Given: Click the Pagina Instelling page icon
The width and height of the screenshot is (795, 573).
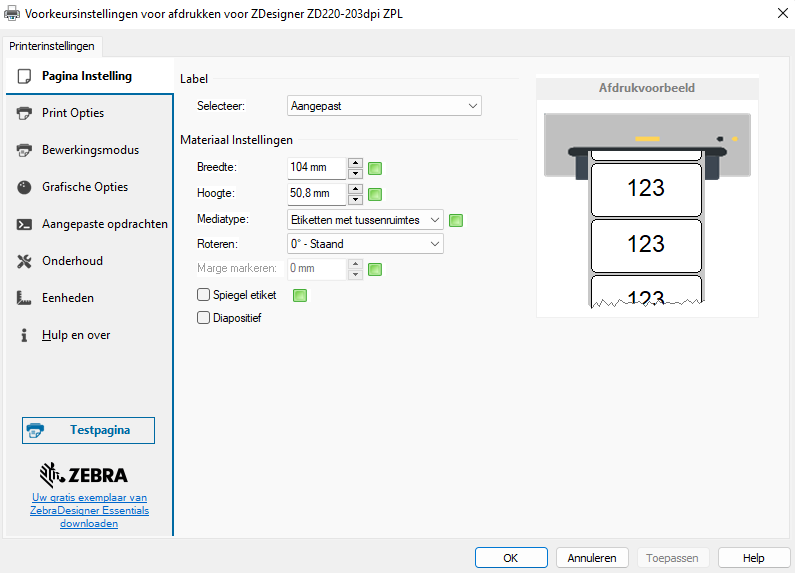Looking at the screenshot, I should click(24, 76).
